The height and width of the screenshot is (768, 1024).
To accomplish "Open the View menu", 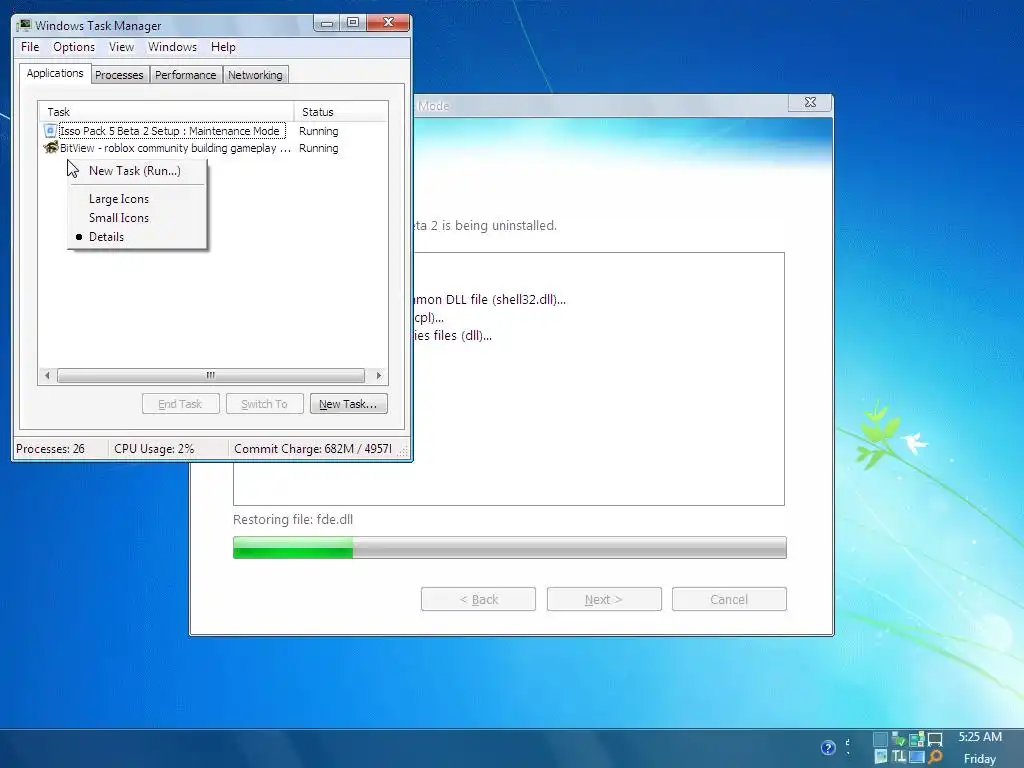I will tap(121, 47).
